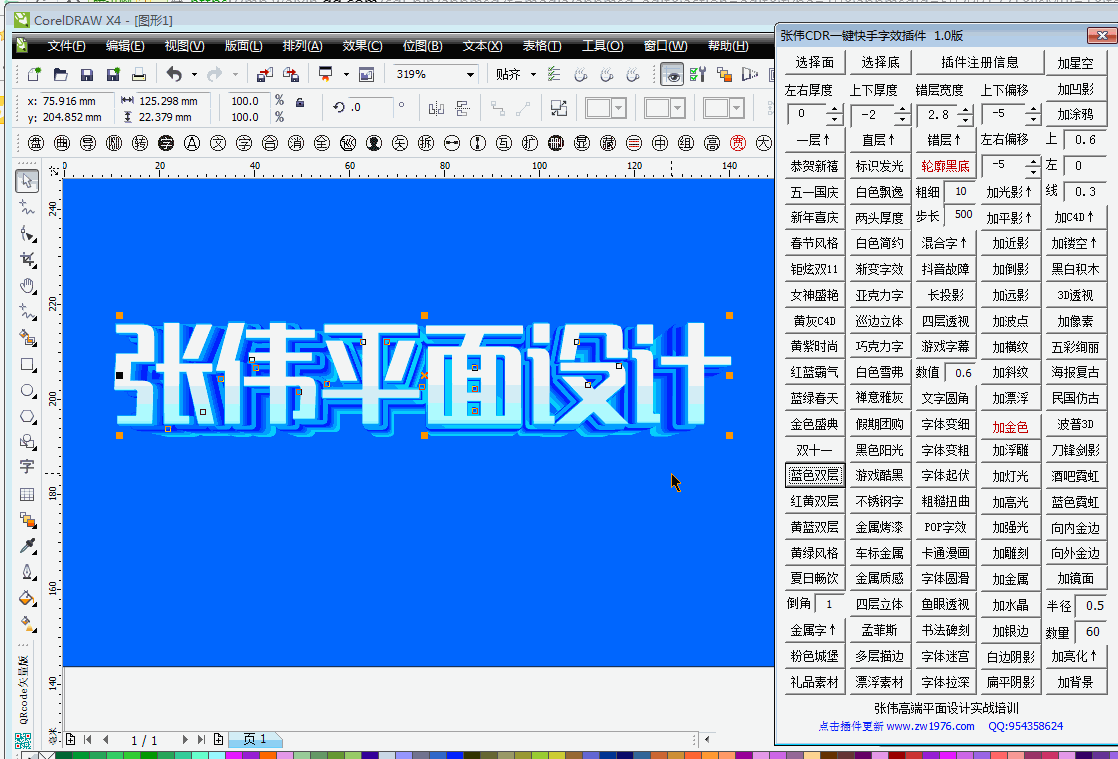Click the 蓝色双层 effect button
Viewport: 1118px width, 759px height.
click(814, 475)
